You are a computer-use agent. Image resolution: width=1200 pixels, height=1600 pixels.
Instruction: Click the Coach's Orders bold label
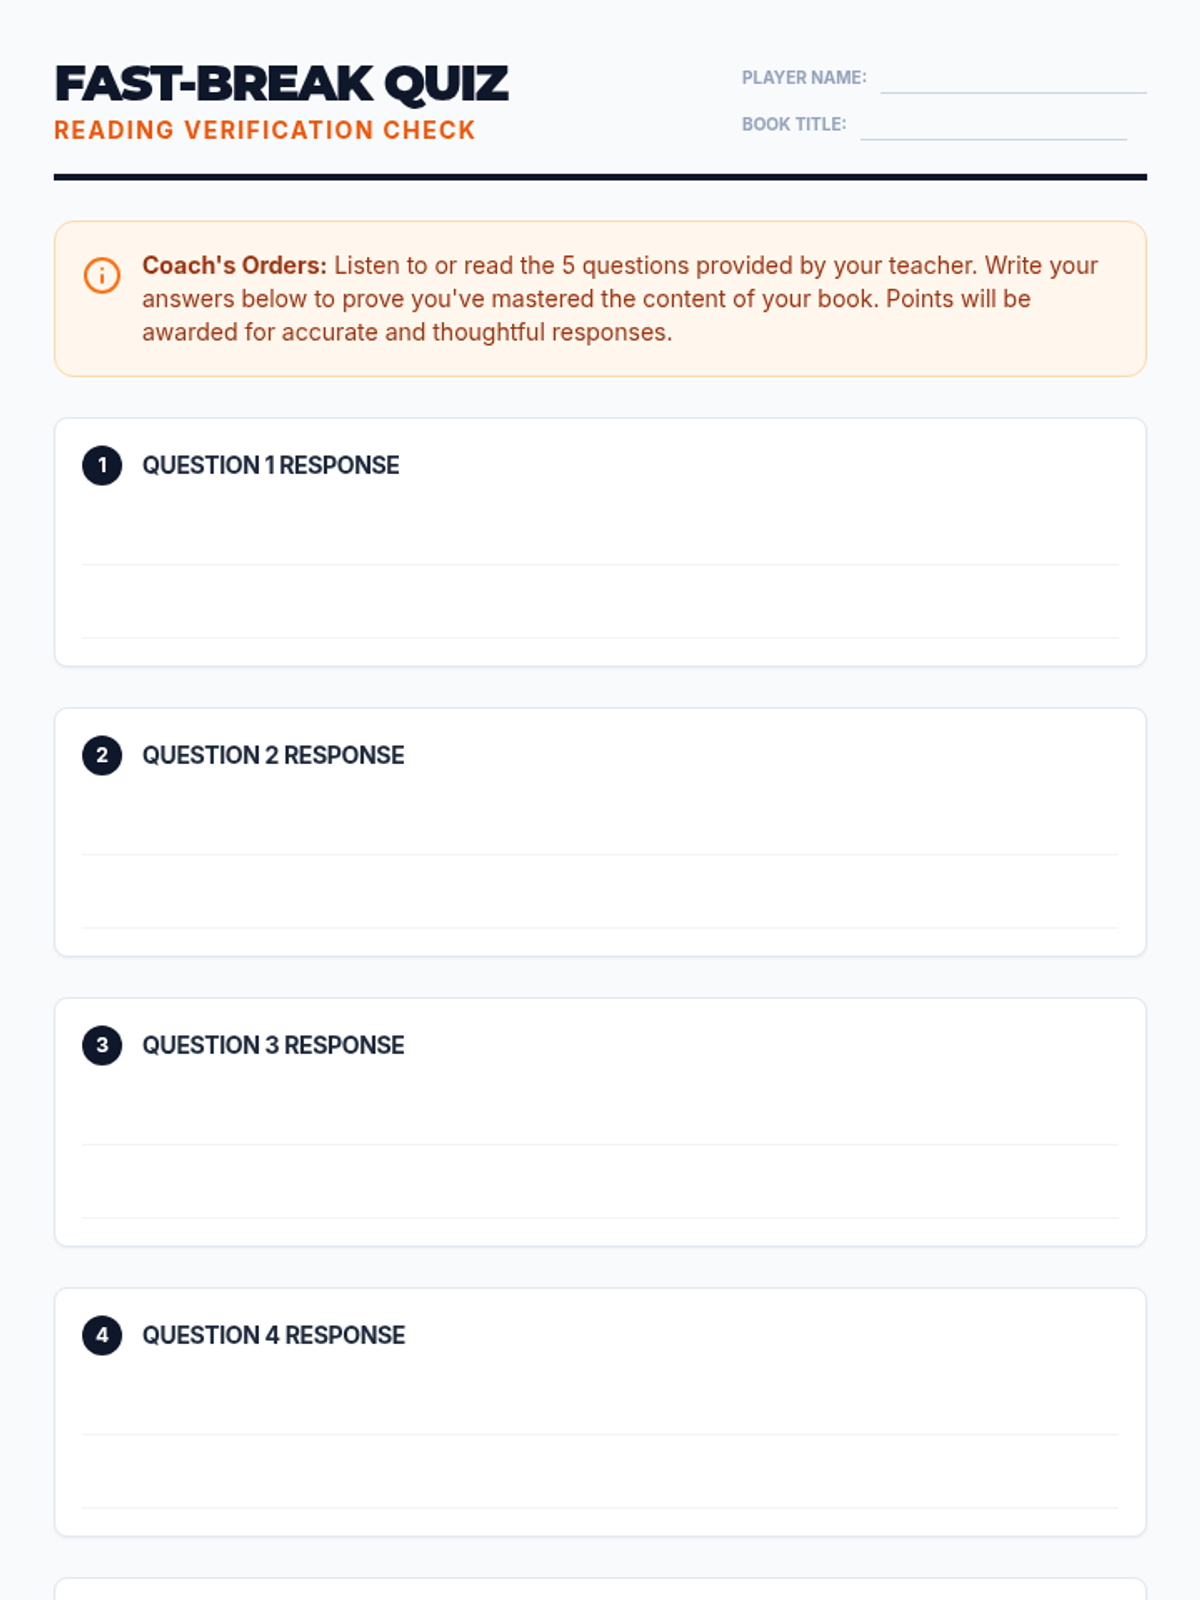[x=234, y=265]
